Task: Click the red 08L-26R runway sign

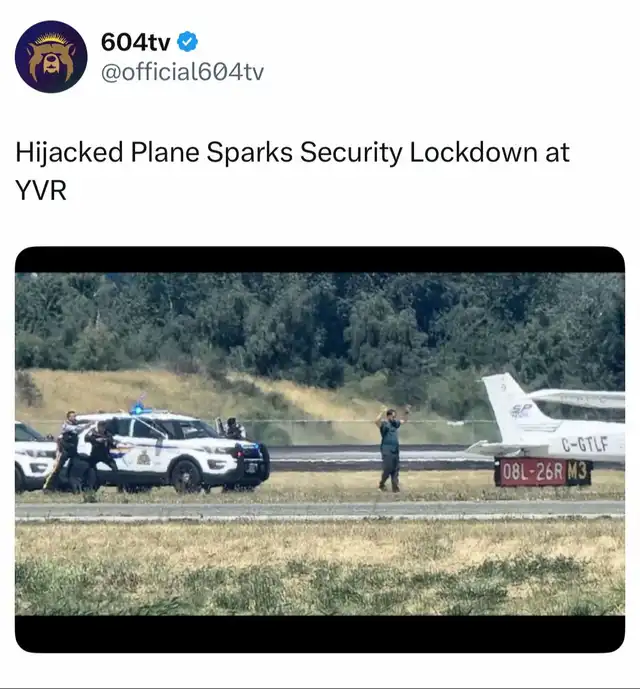Action: point(530,472)
